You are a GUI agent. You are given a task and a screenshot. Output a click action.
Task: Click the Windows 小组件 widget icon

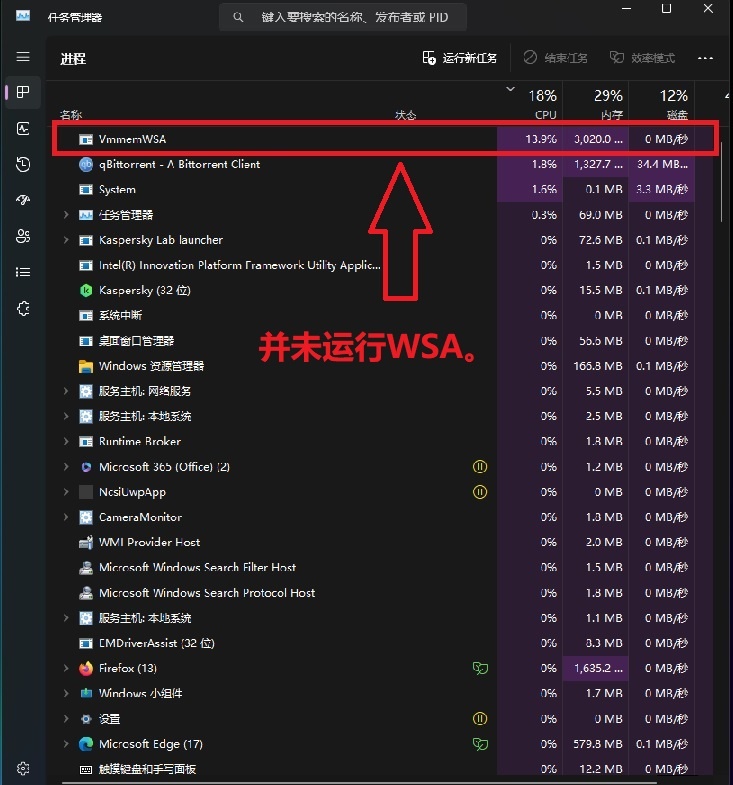click(86, 693)
